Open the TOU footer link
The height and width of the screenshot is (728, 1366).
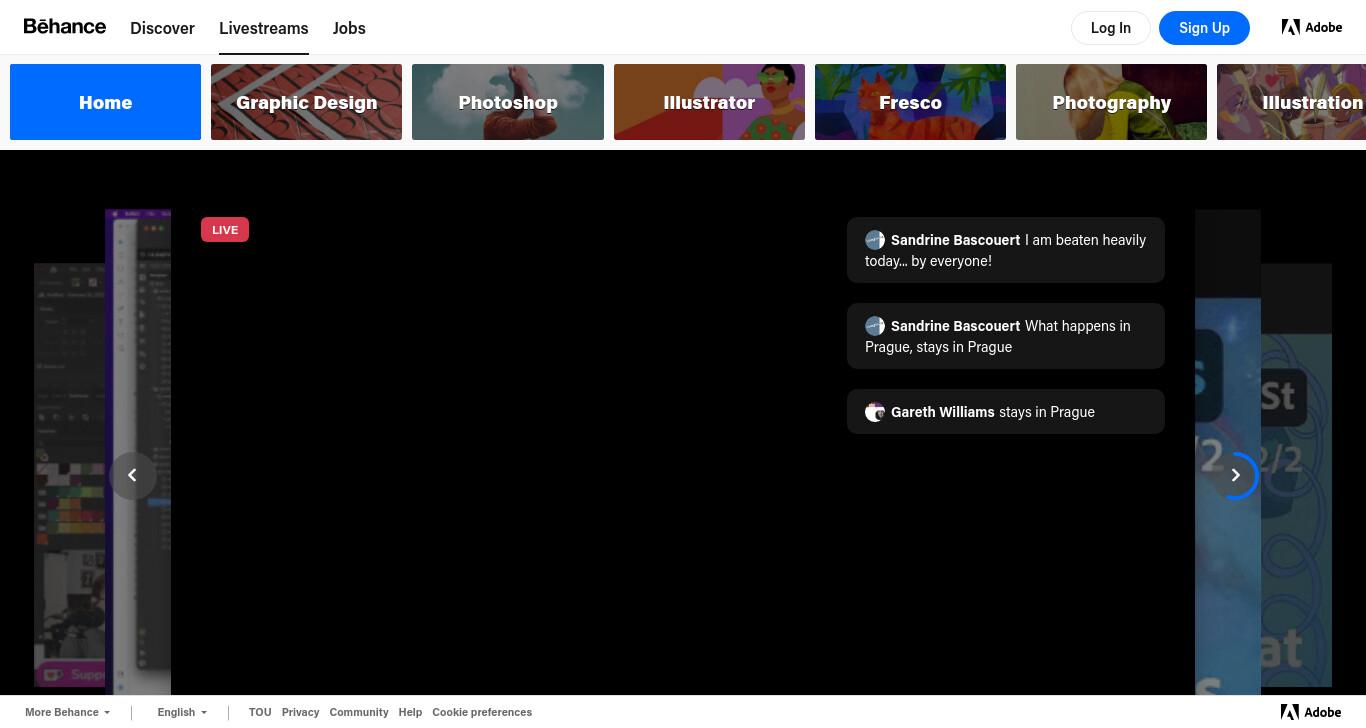pos(260,712)
